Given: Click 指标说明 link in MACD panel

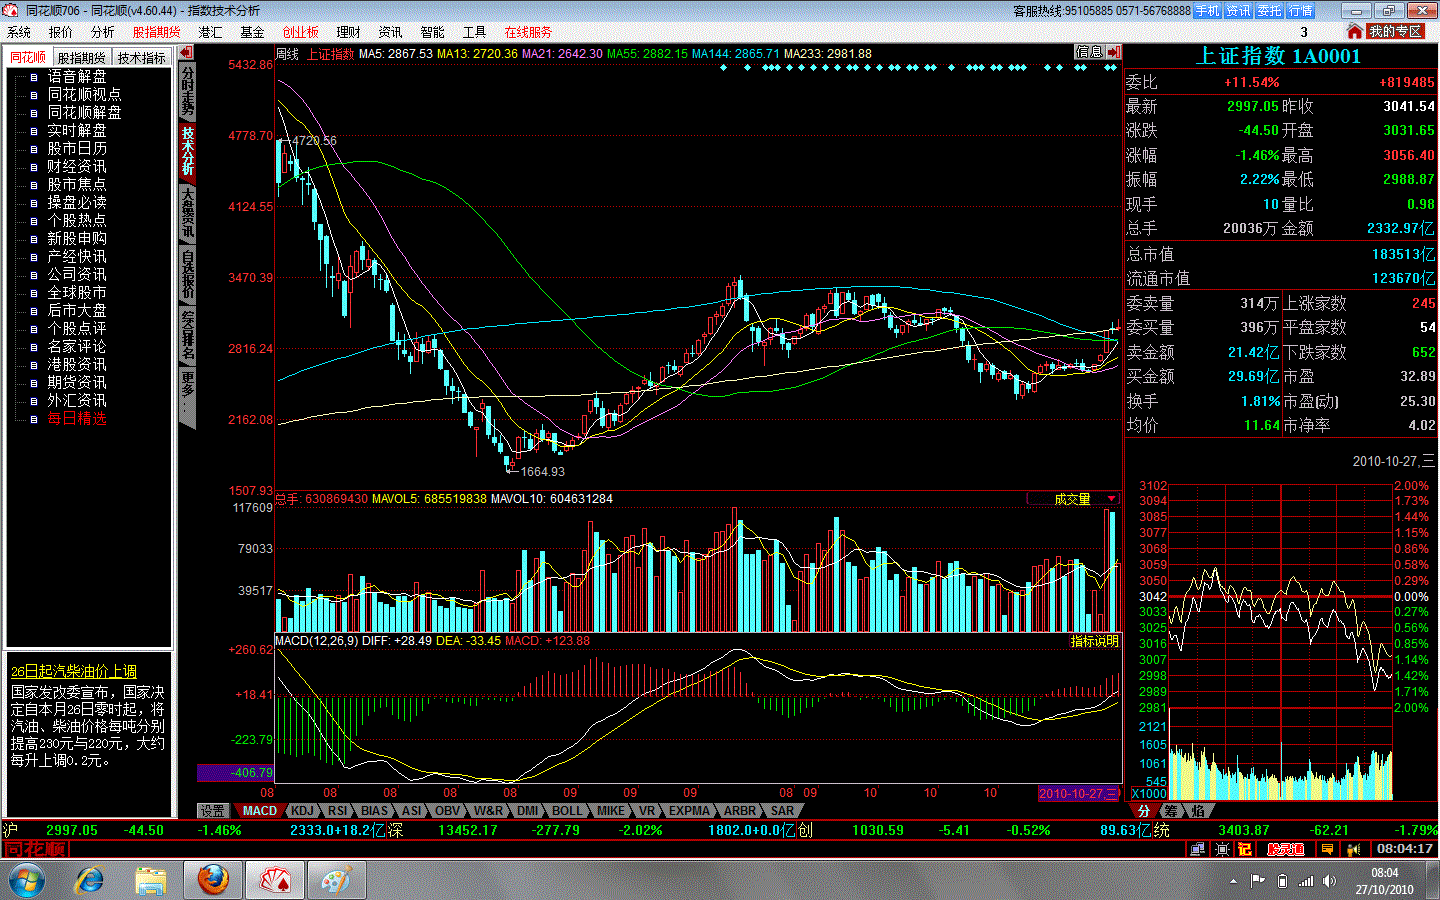Looking at the screenshot, I should (x=1094, y=641).
